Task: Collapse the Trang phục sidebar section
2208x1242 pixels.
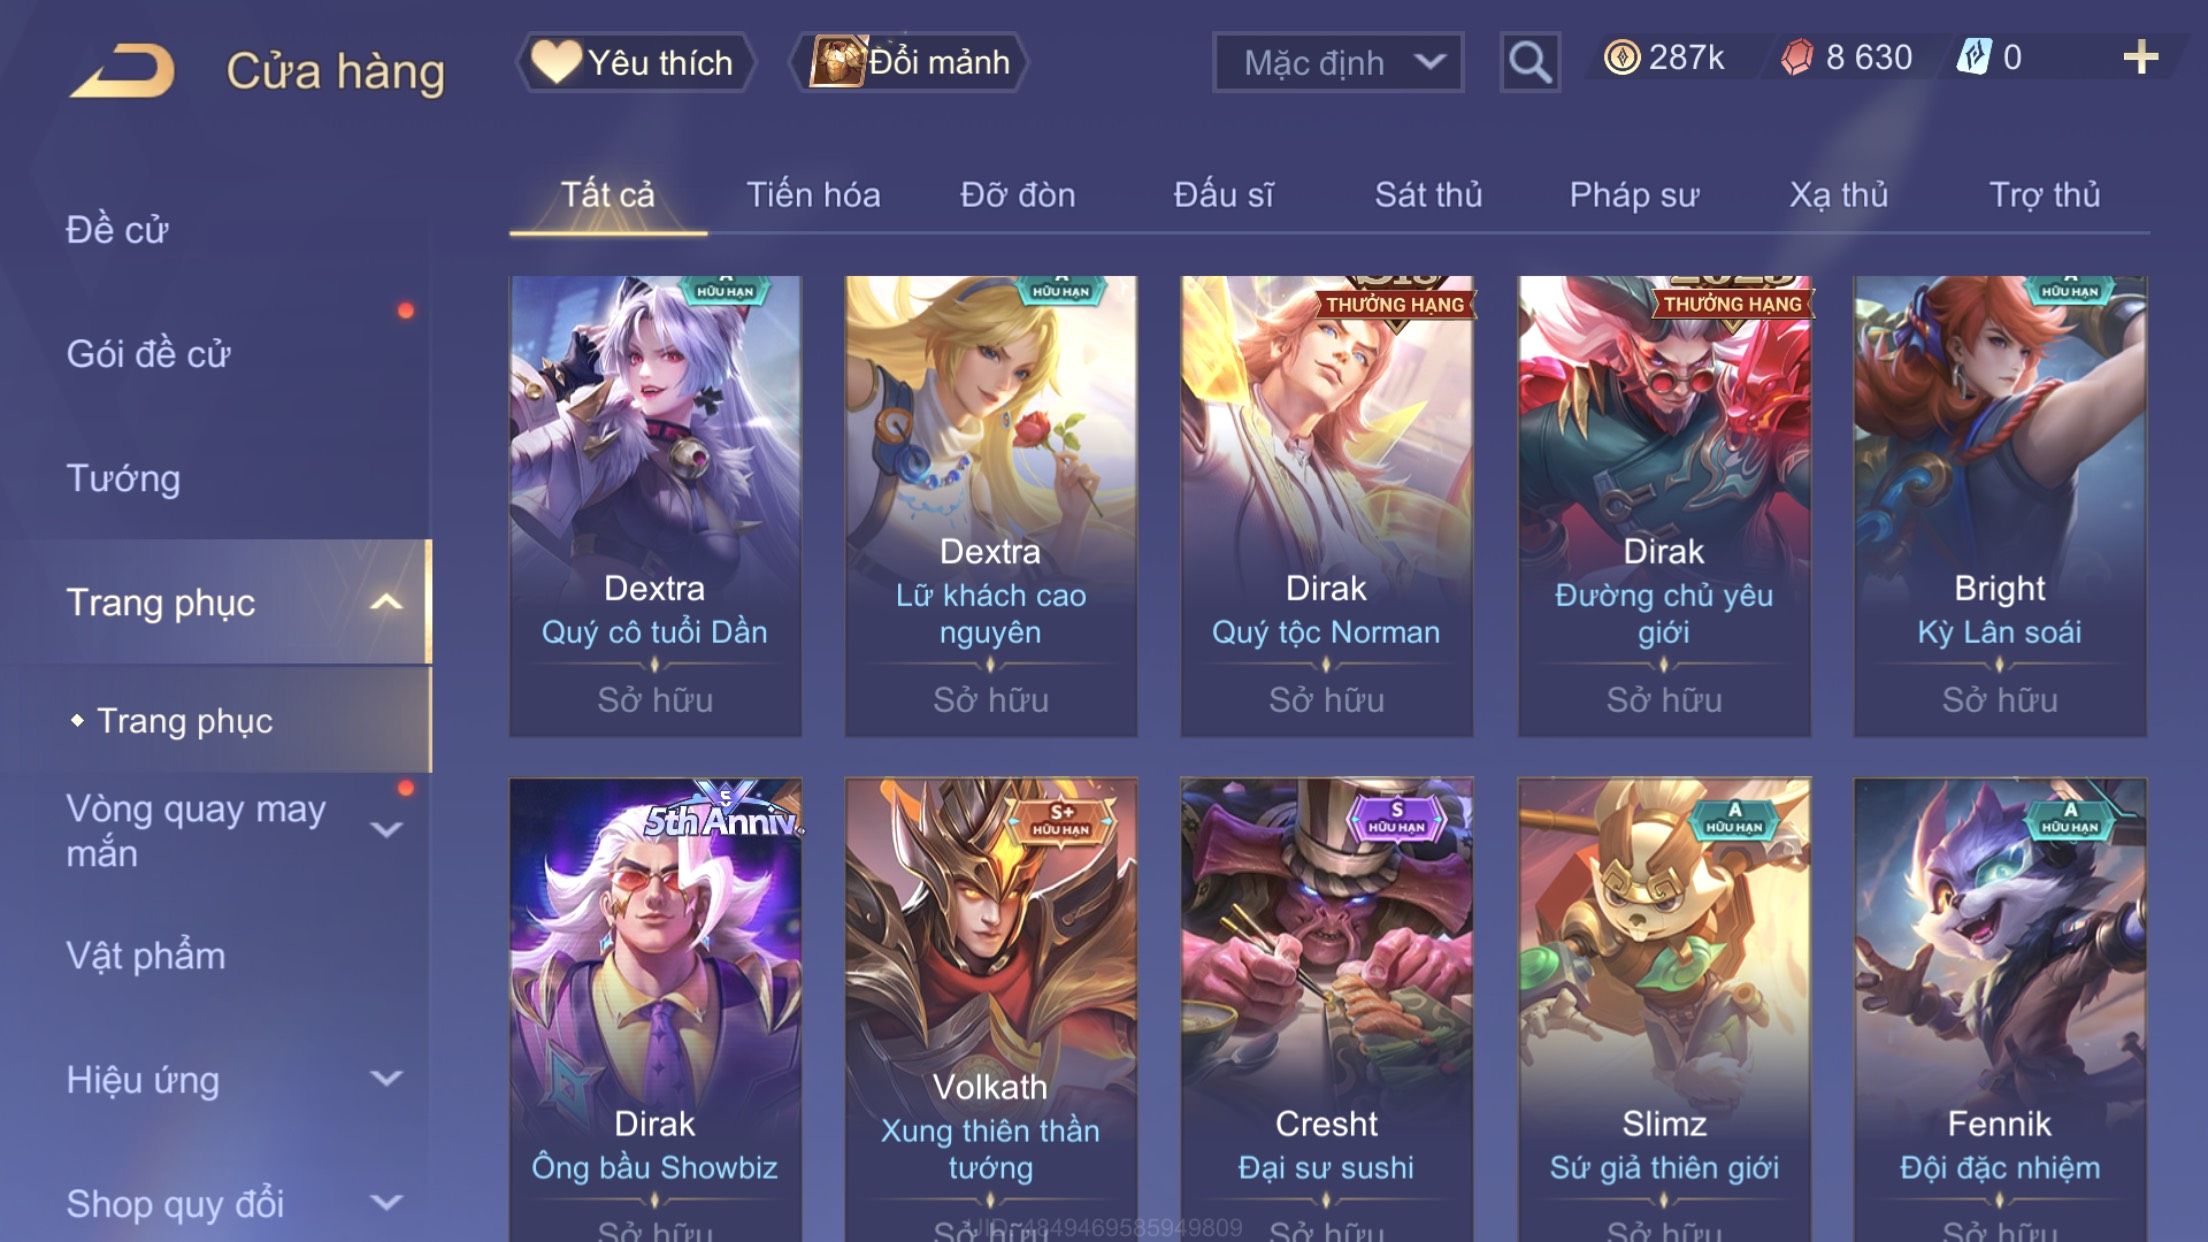Action: coord(386,602)
